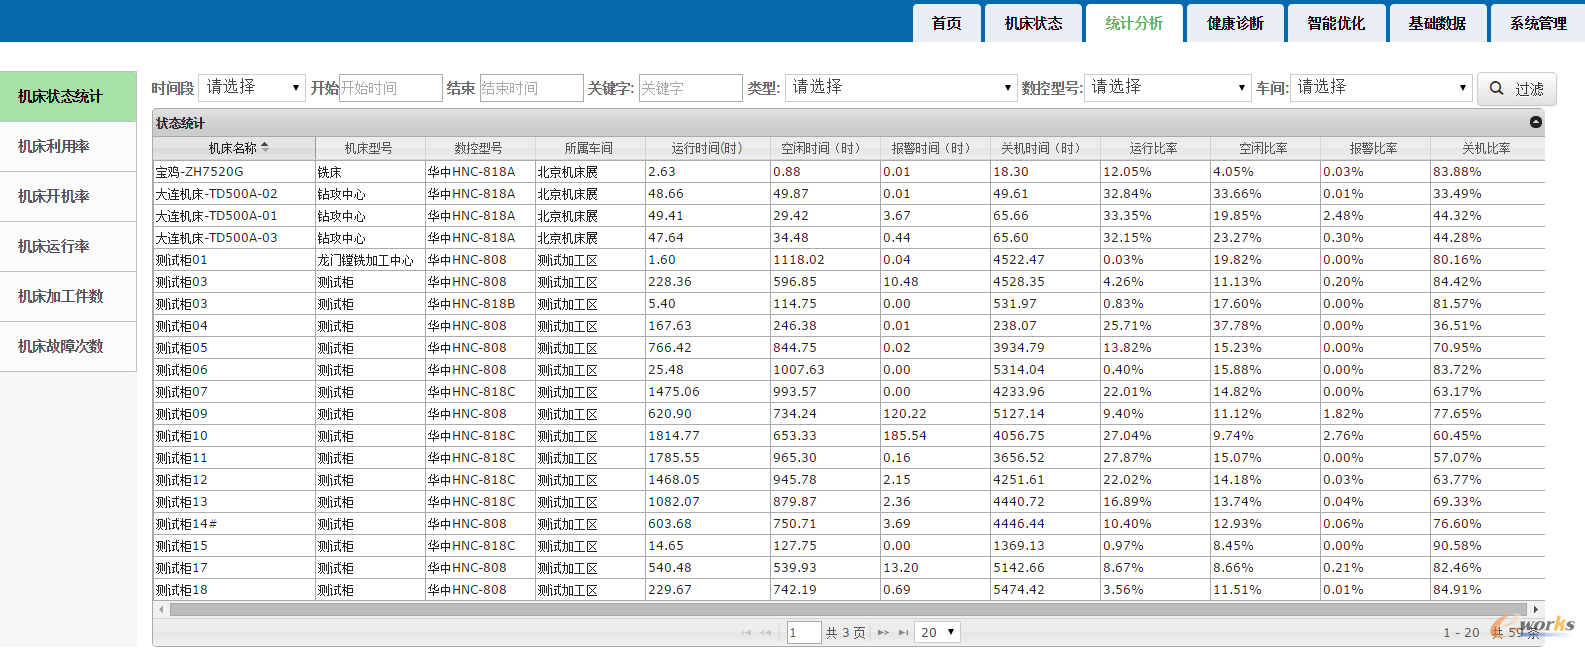Screen dimensions: 1585x648
Task: Click the magnifier icon in the 过滤 button
Action: click(x=1496, y=88)
